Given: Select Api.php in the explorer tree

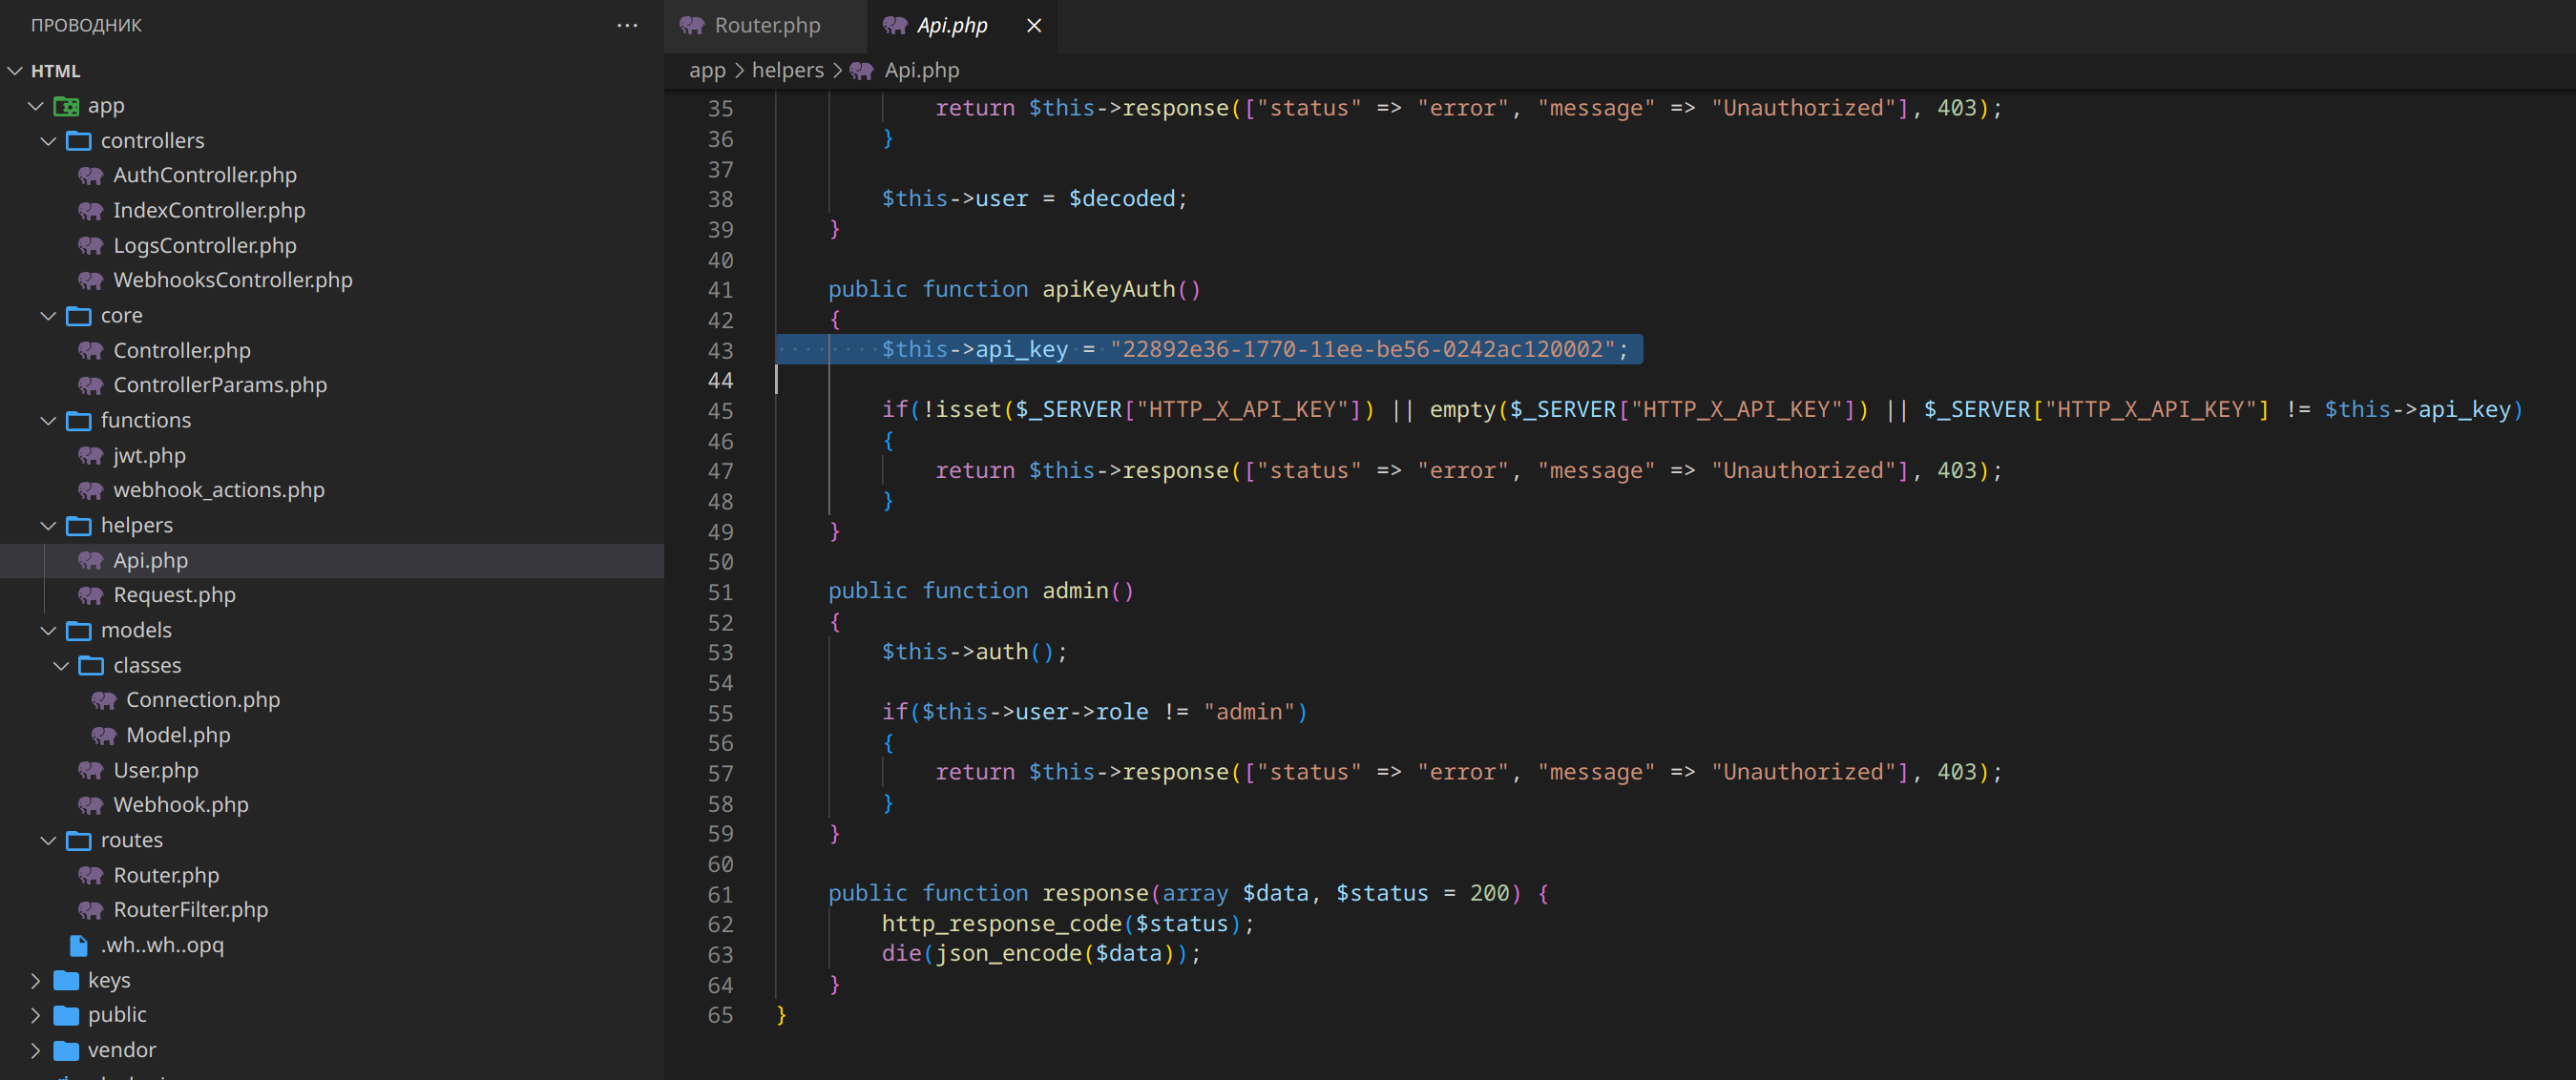Looking at the screenshot, I should tap(150, 561).
